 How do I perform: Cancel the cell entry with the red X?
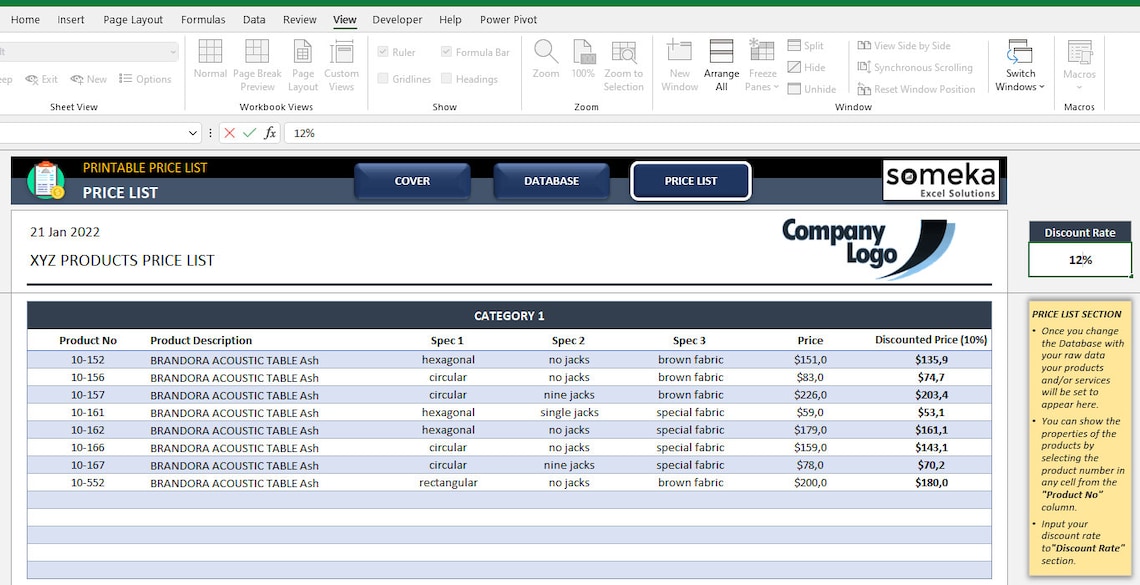228,132
